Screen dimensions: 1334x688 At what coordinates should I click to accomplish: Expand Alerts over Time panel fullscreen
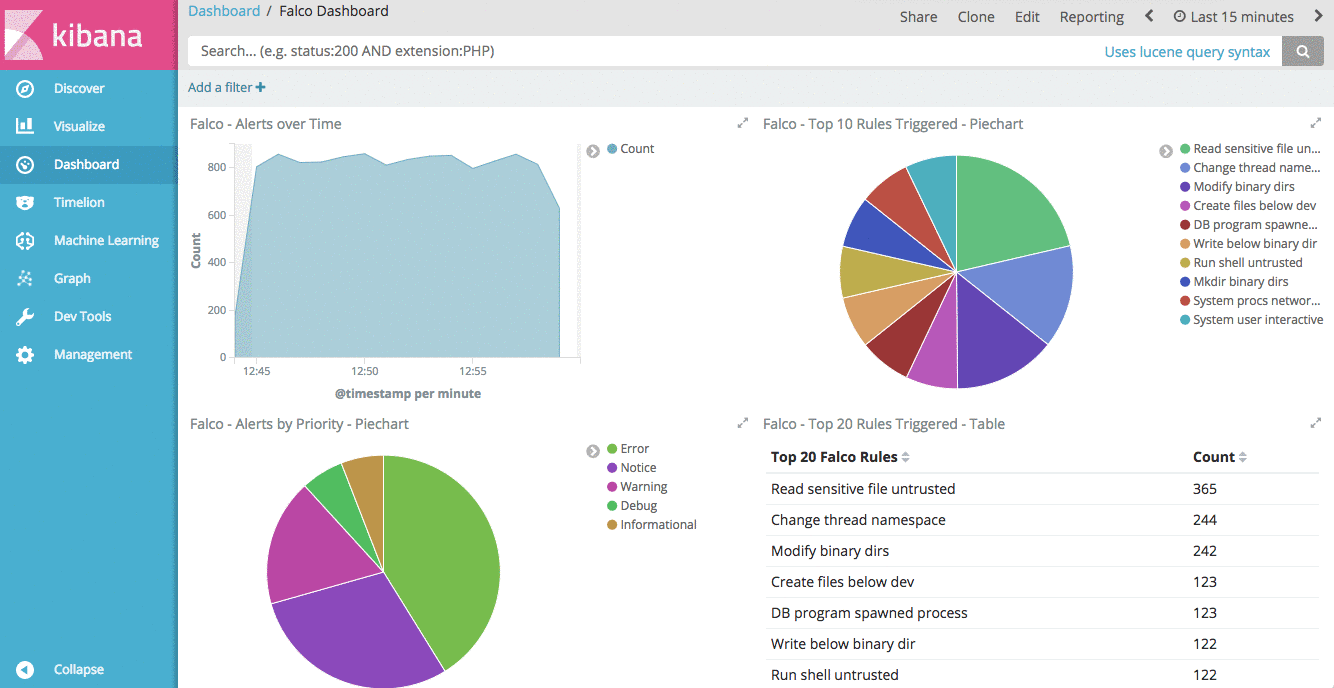(743, 123)
